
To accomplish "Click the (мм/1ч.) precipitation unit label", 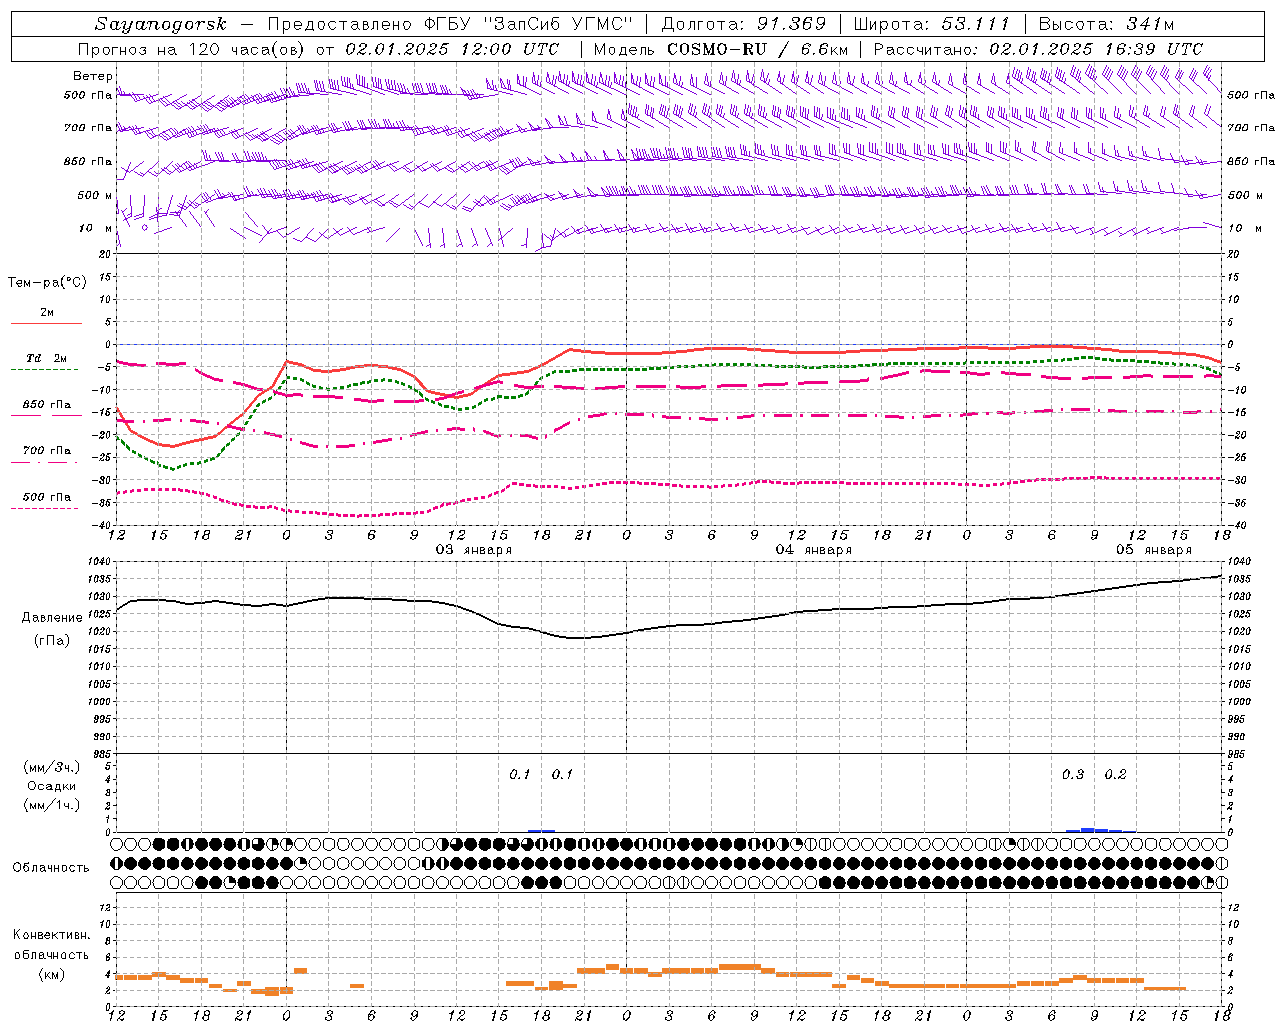I will [52, 805].
